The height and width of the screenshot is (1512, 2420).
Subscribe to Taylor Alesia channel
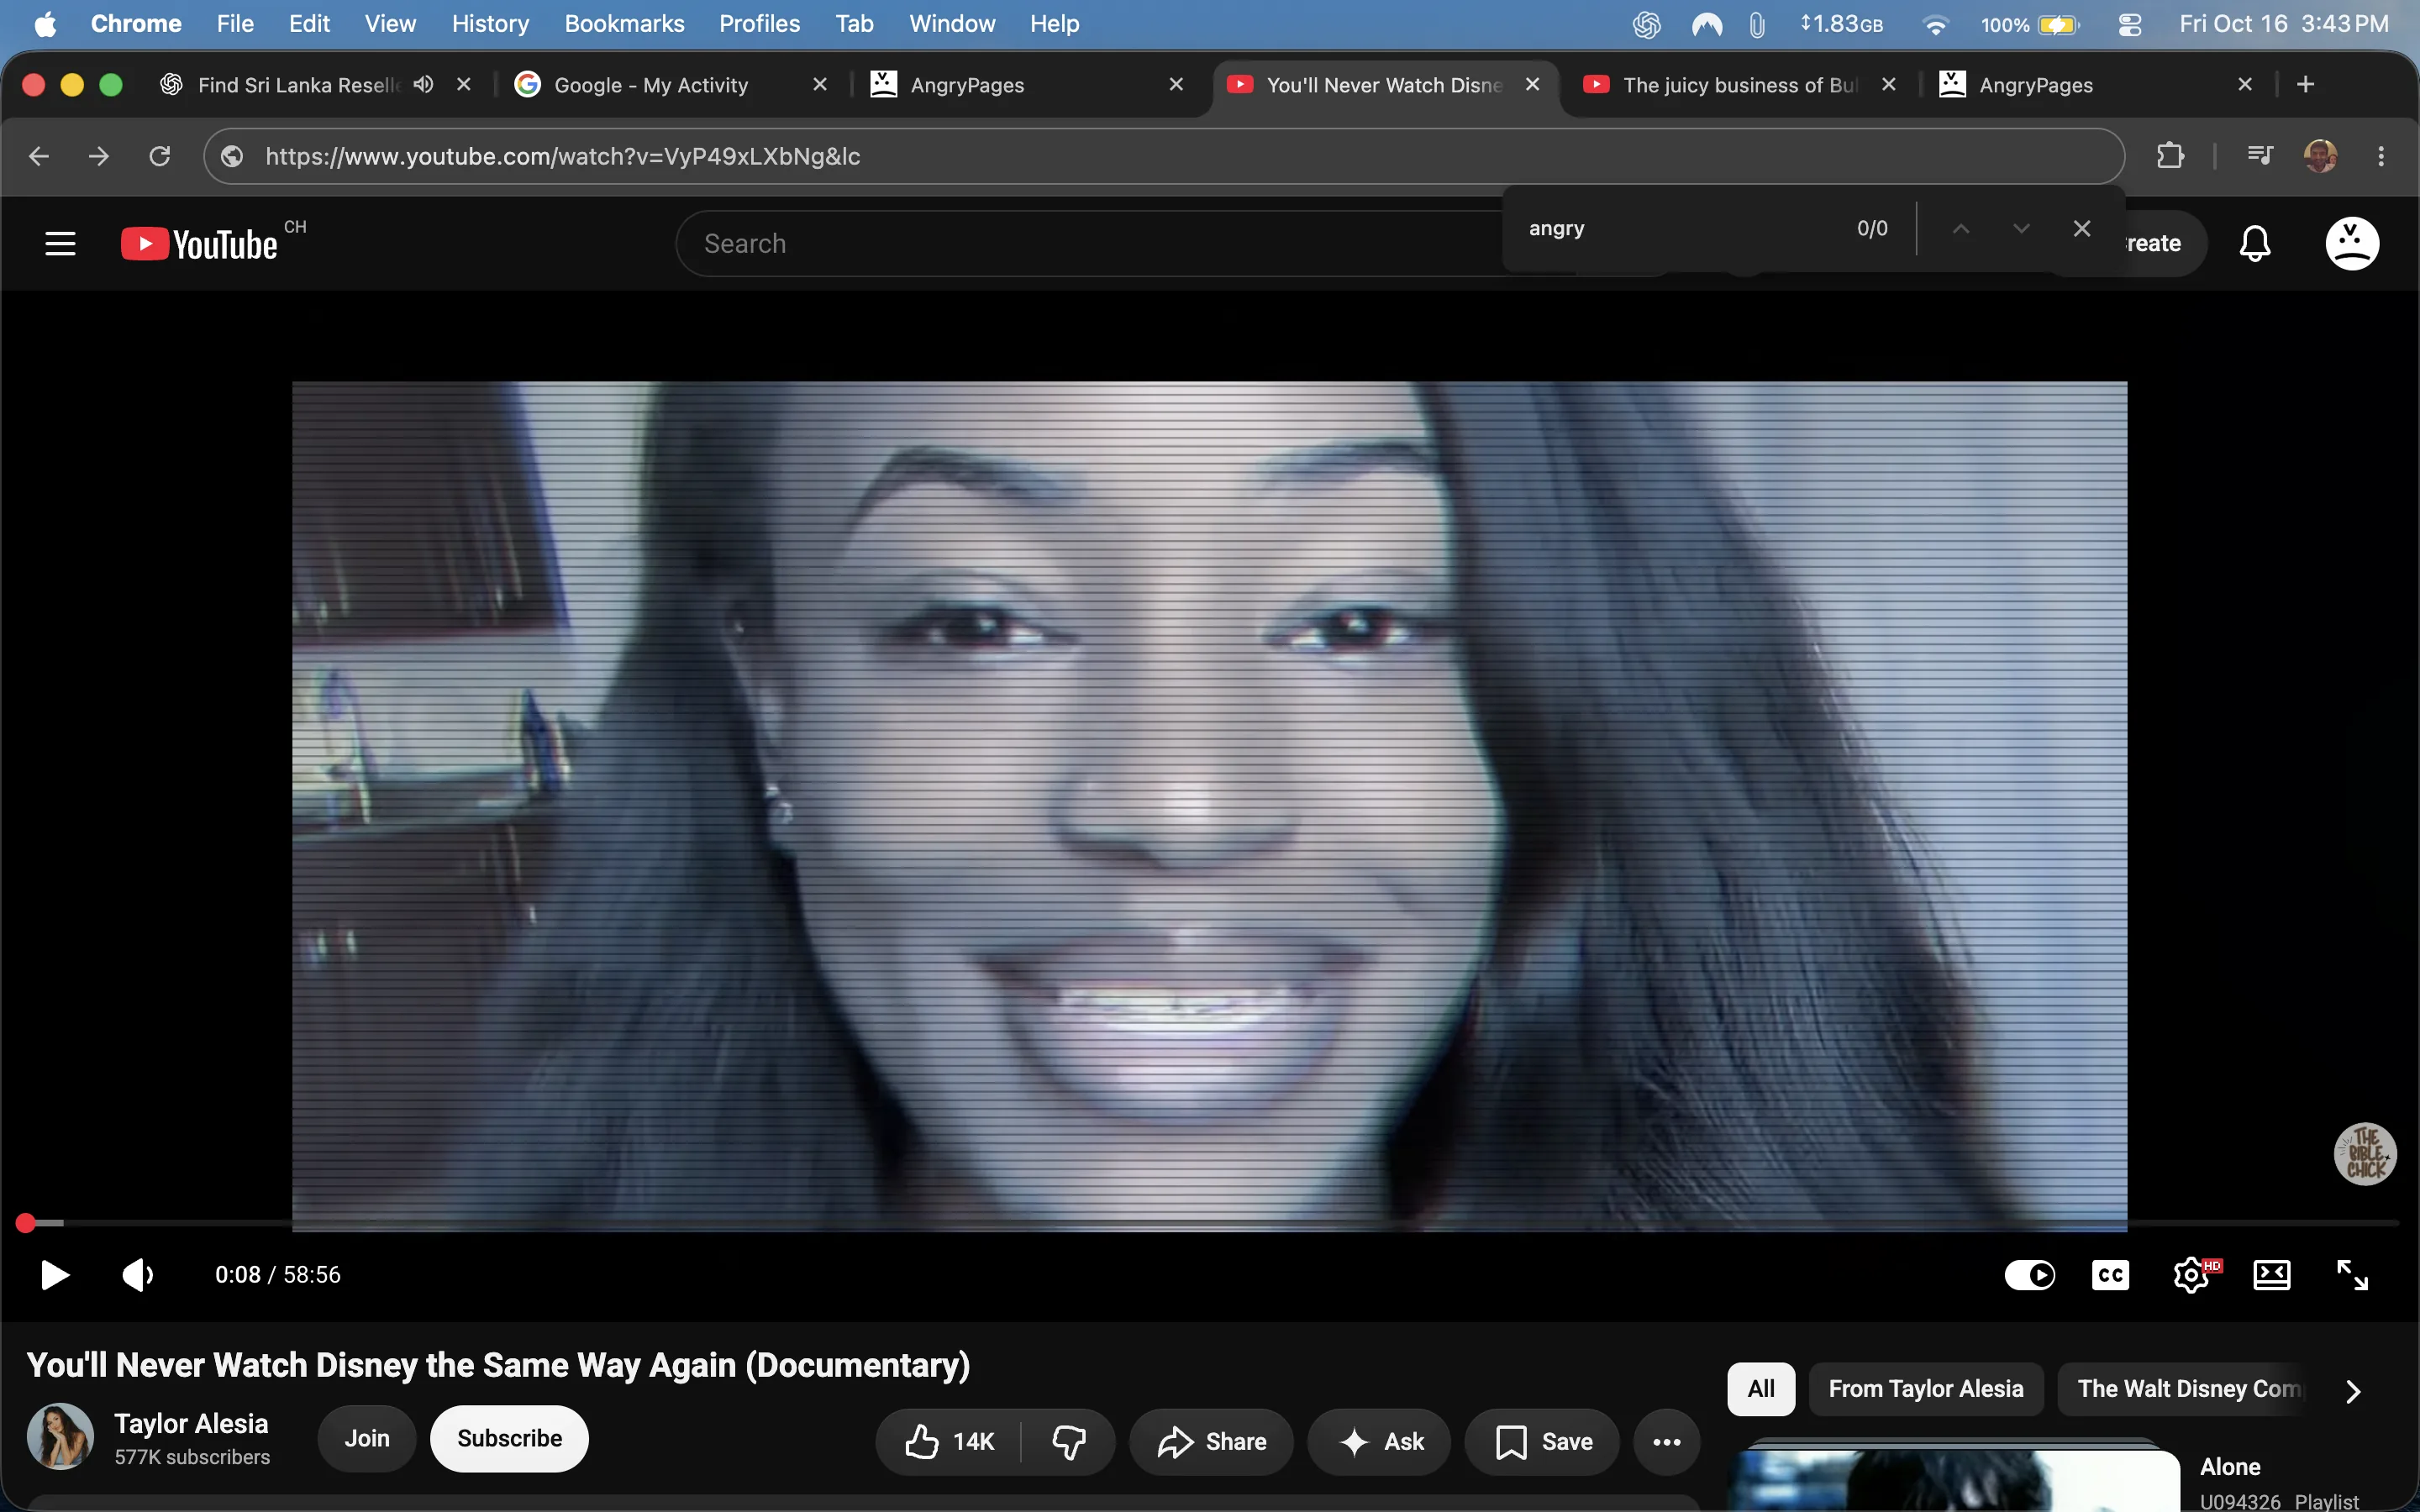pos(509,1438)
